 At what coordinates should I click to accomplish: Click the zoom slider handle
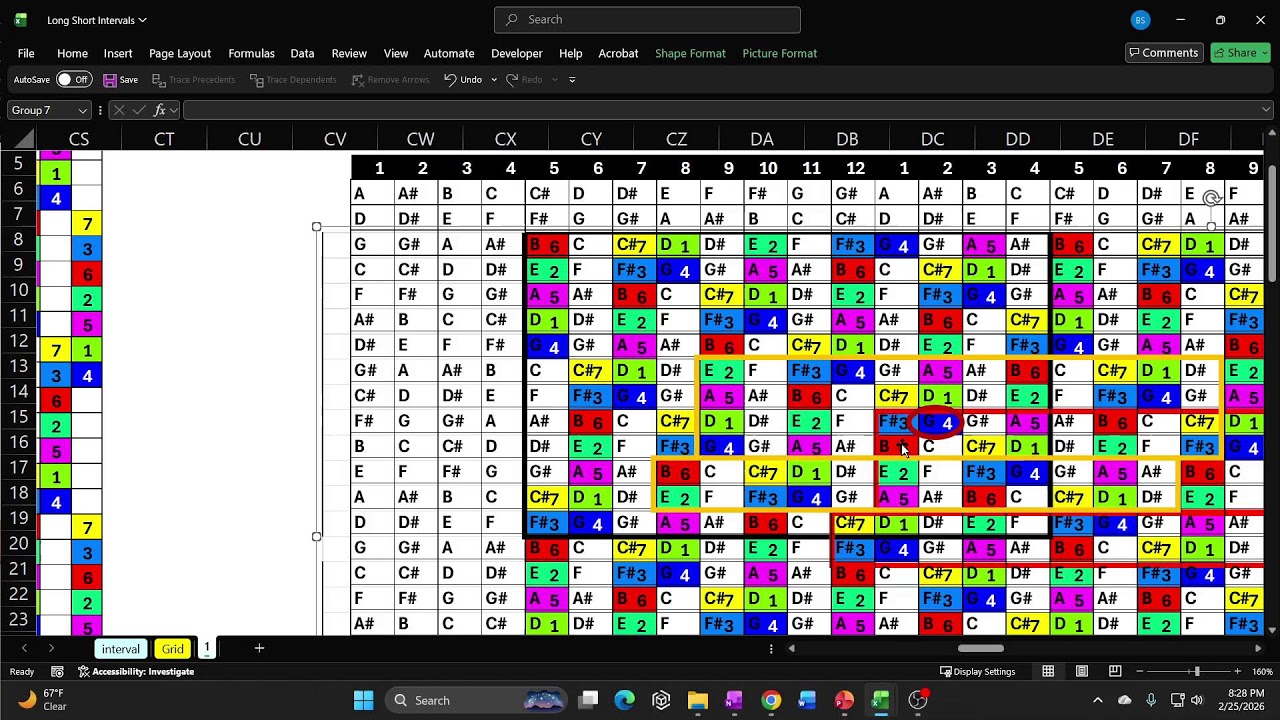[1197, 672]
